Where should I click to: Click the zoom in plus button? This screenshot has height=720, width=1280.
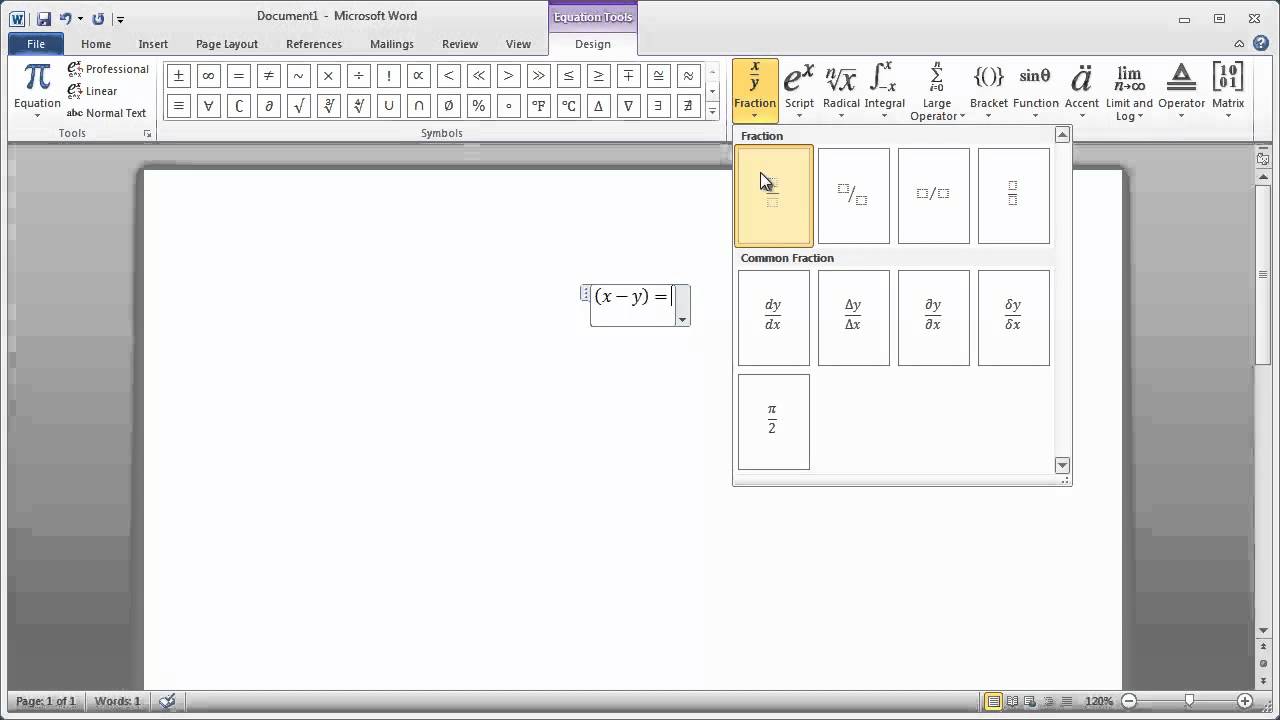tap(1245, 701)
